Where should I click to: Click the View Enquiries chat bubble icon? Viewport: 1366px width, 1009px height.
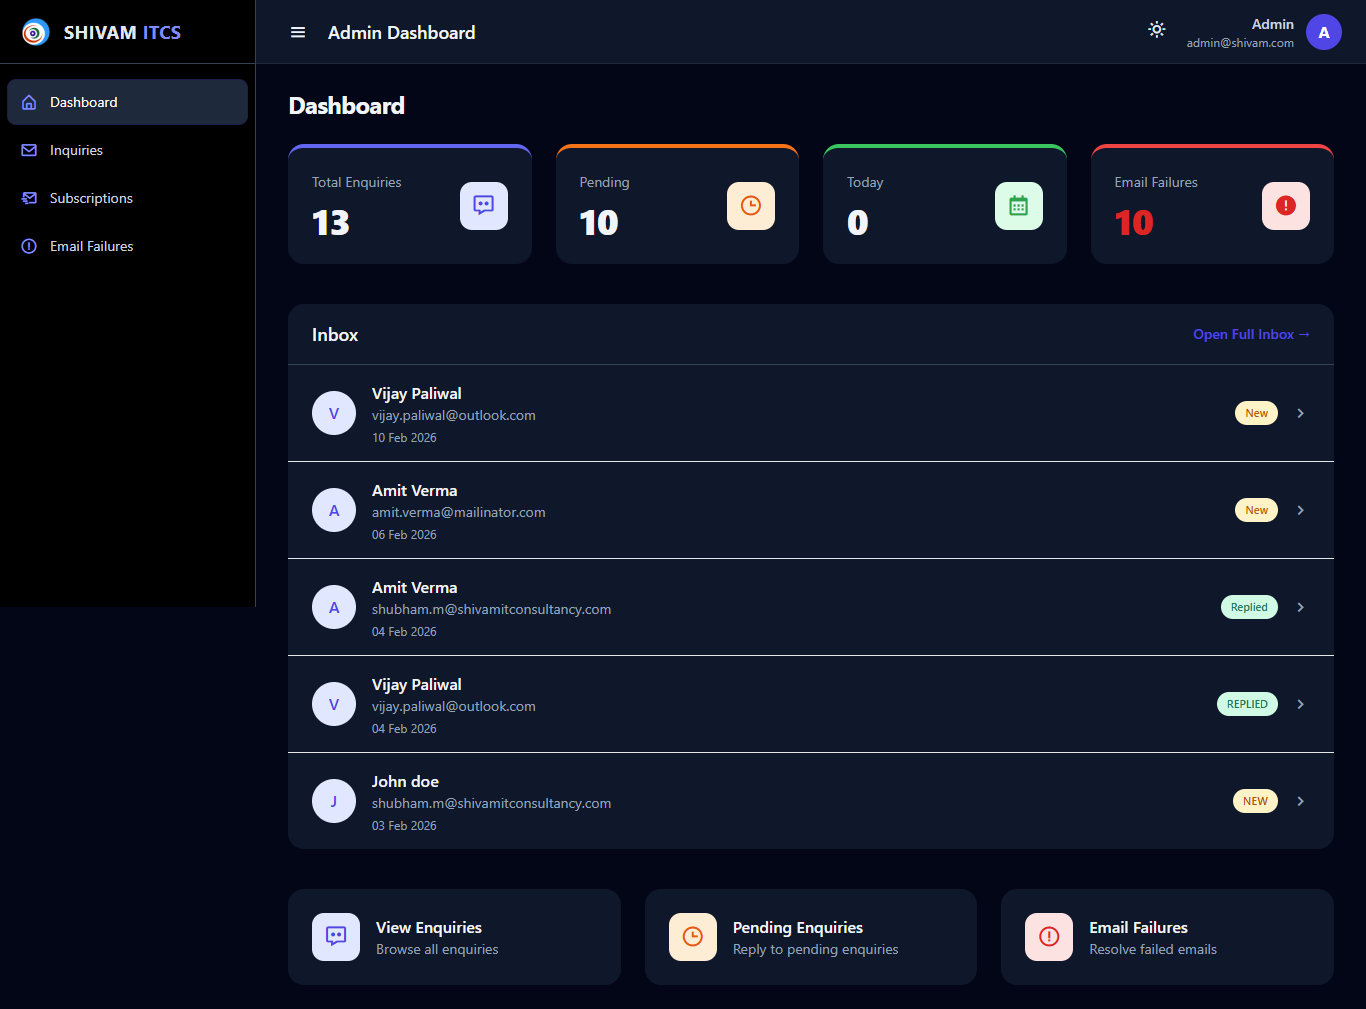(336, 937)
